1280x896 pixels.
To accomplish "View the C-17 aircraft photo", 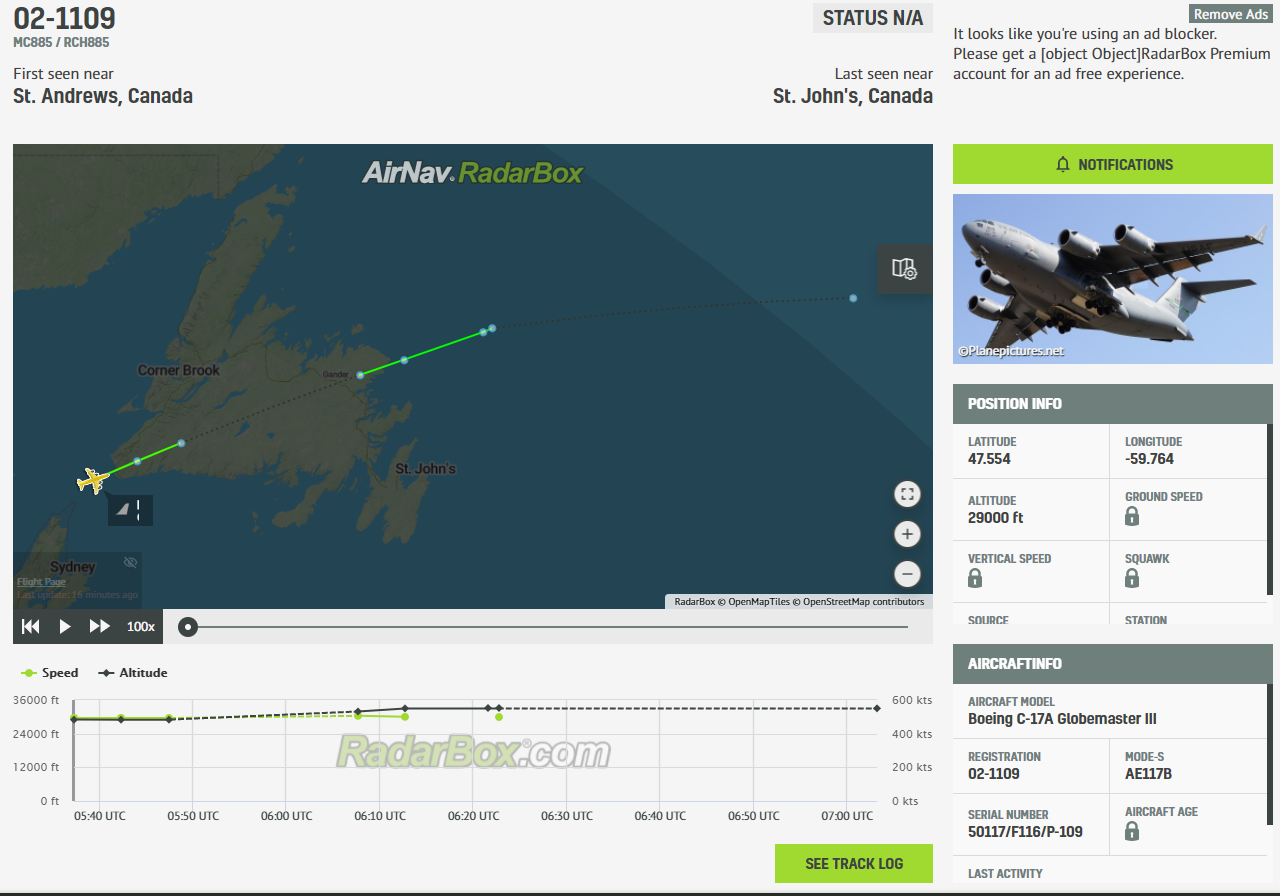I will pyautogui.click(x=1113, y=278).
